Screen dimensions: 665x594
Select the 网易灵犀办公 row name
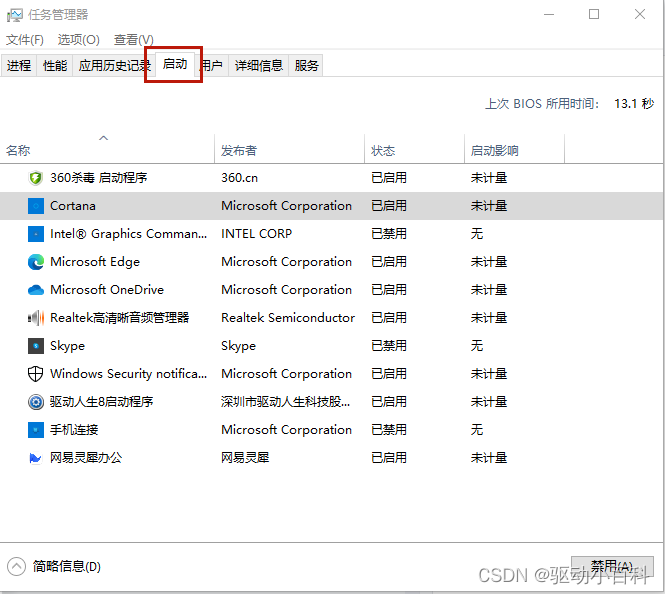click(86, 457)
